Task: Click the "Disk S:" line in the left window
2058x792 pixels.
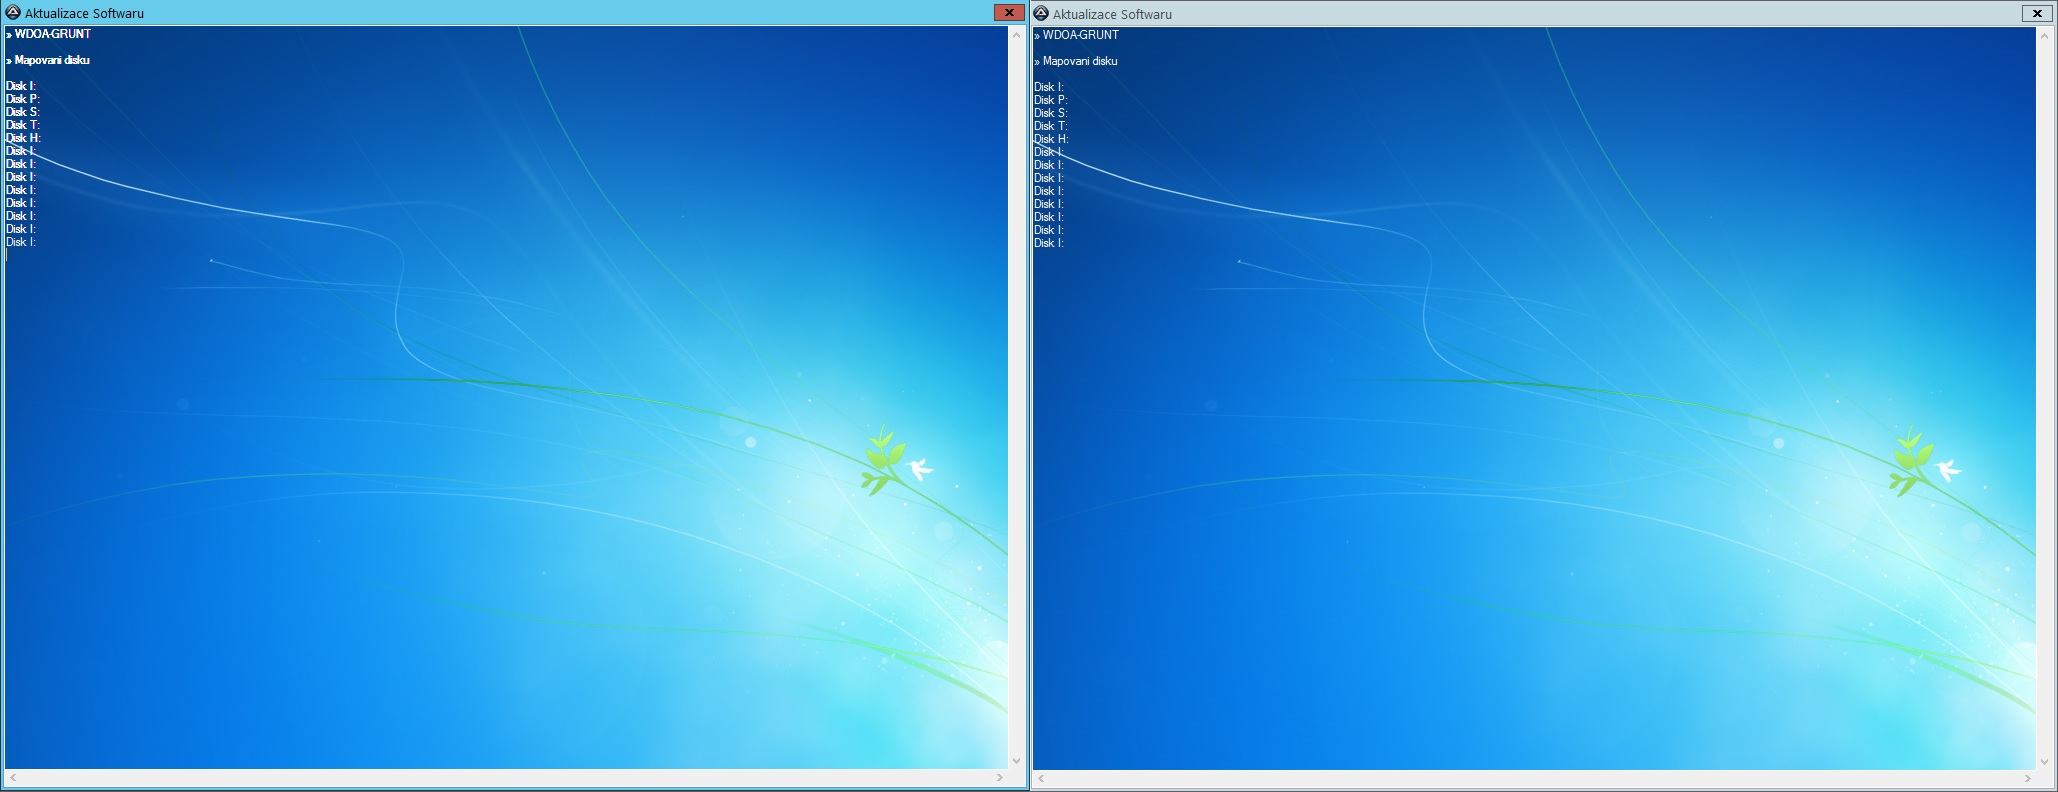Action: (x=22, y=112)
